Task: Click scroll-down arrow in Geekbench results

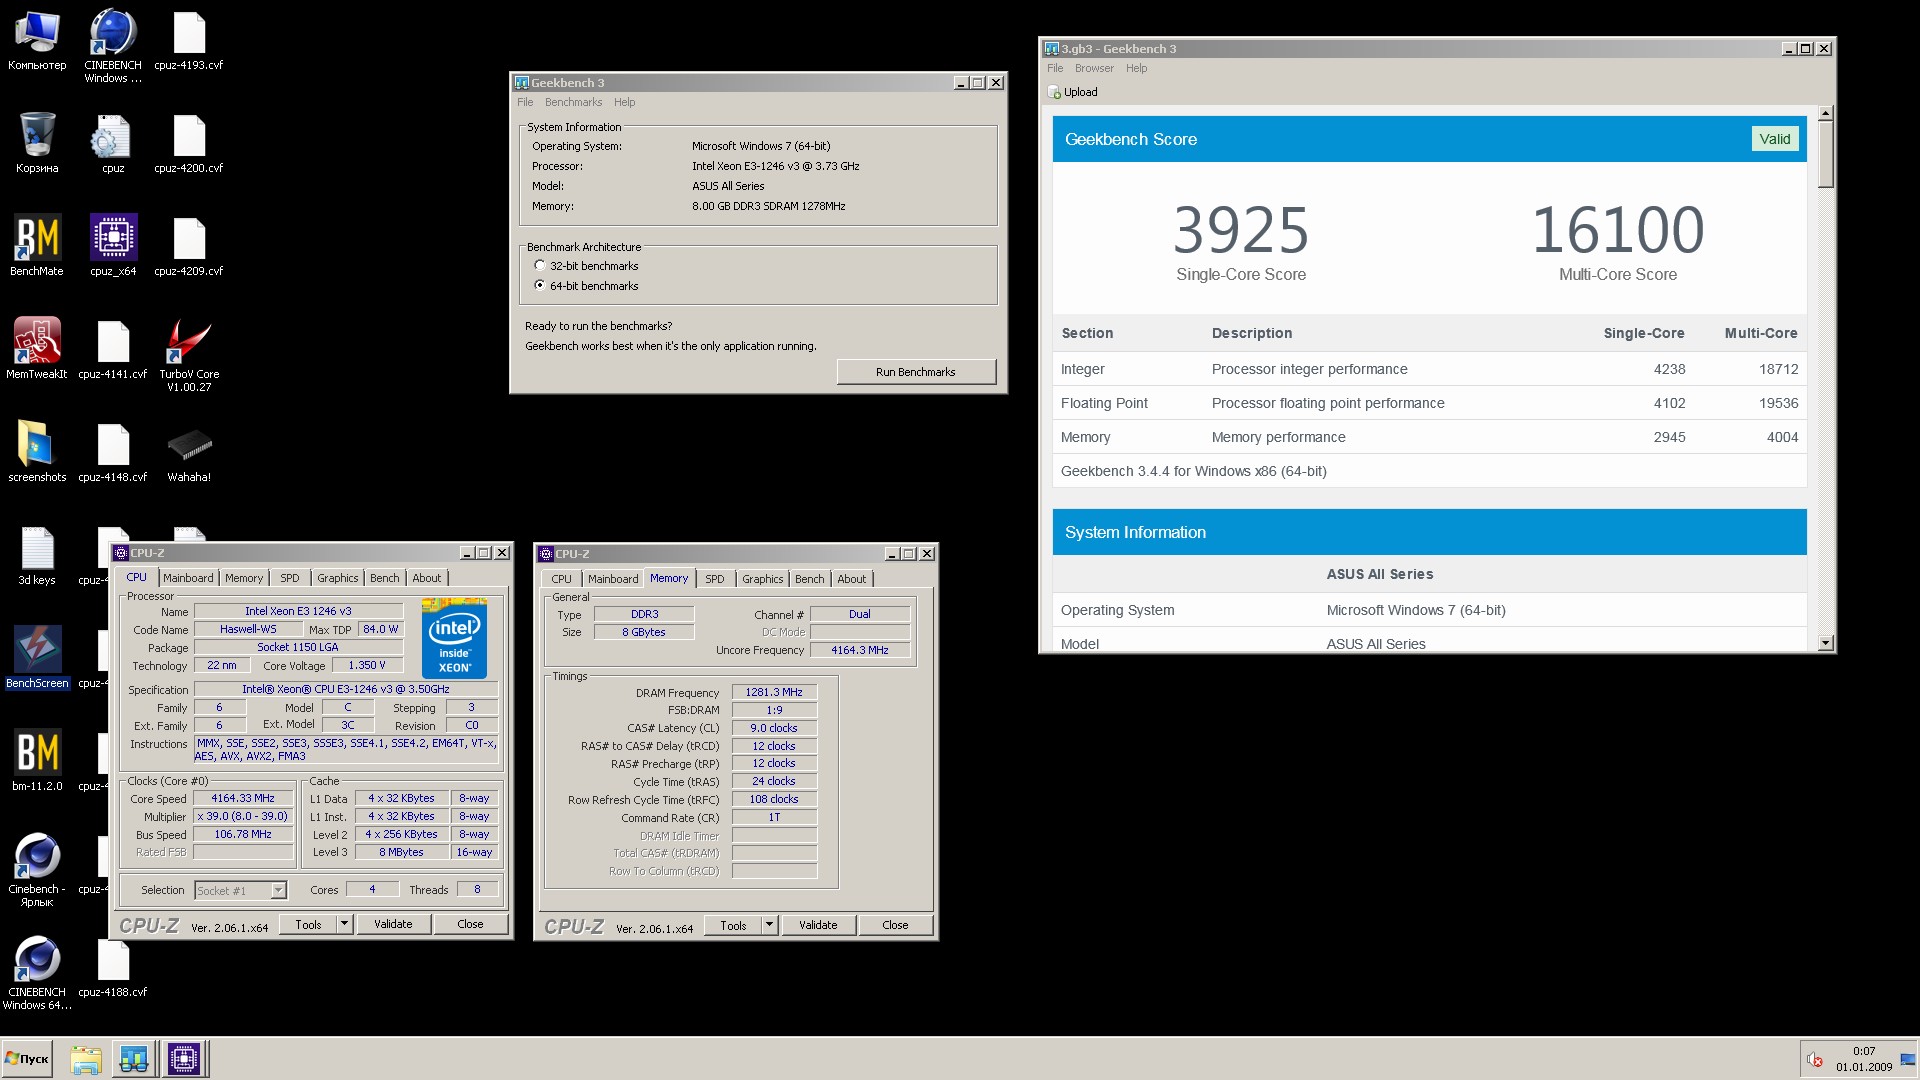Action: click(1825, 643)
